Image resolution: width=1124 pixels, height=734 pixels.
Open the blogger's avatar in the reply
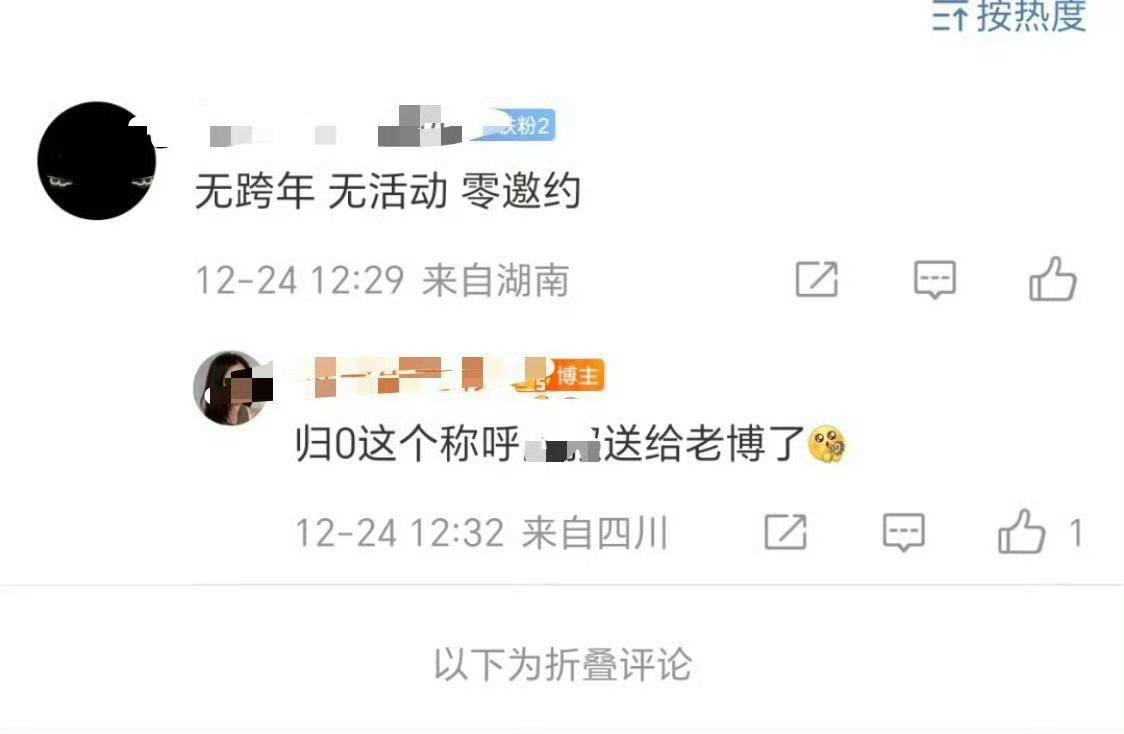click(x=231, y=388)
